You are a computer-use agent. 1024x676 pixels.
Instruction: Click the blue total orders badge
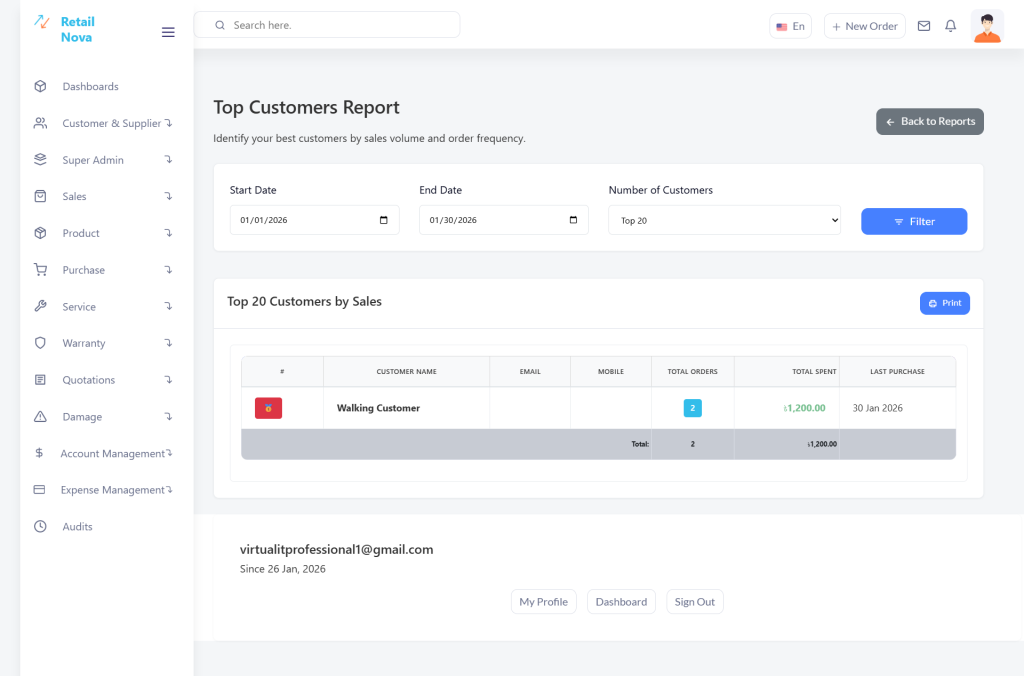click(x=692, y=408)
